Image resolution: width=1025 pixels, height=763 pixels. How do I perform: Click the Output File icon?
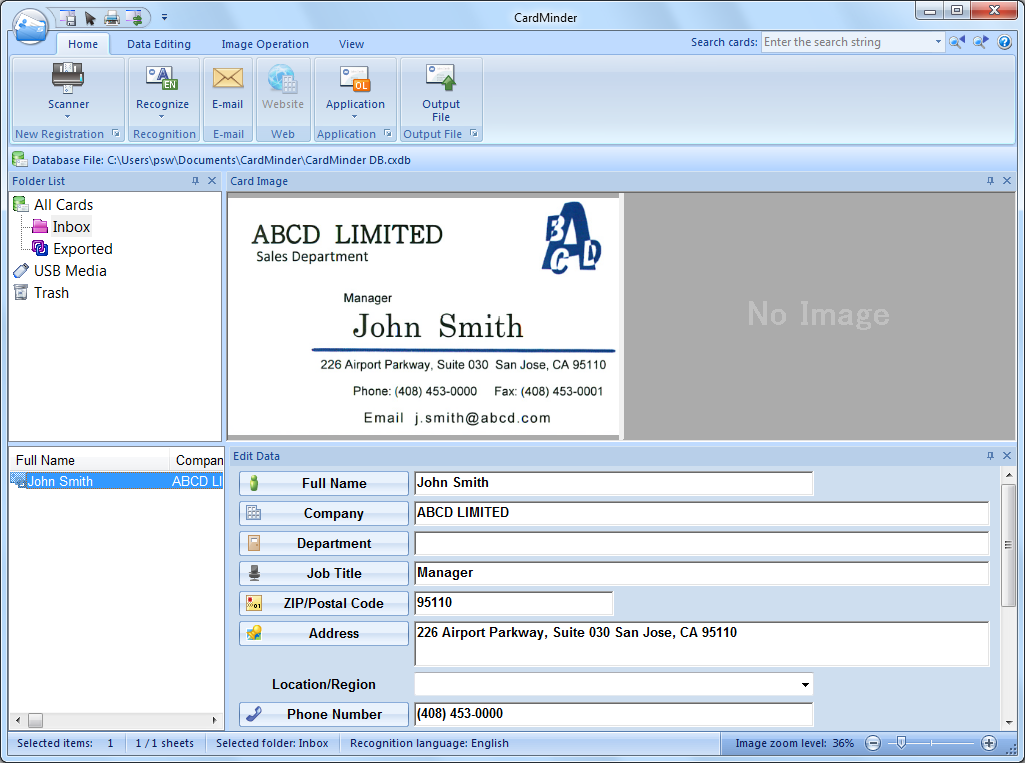(441, 77)
